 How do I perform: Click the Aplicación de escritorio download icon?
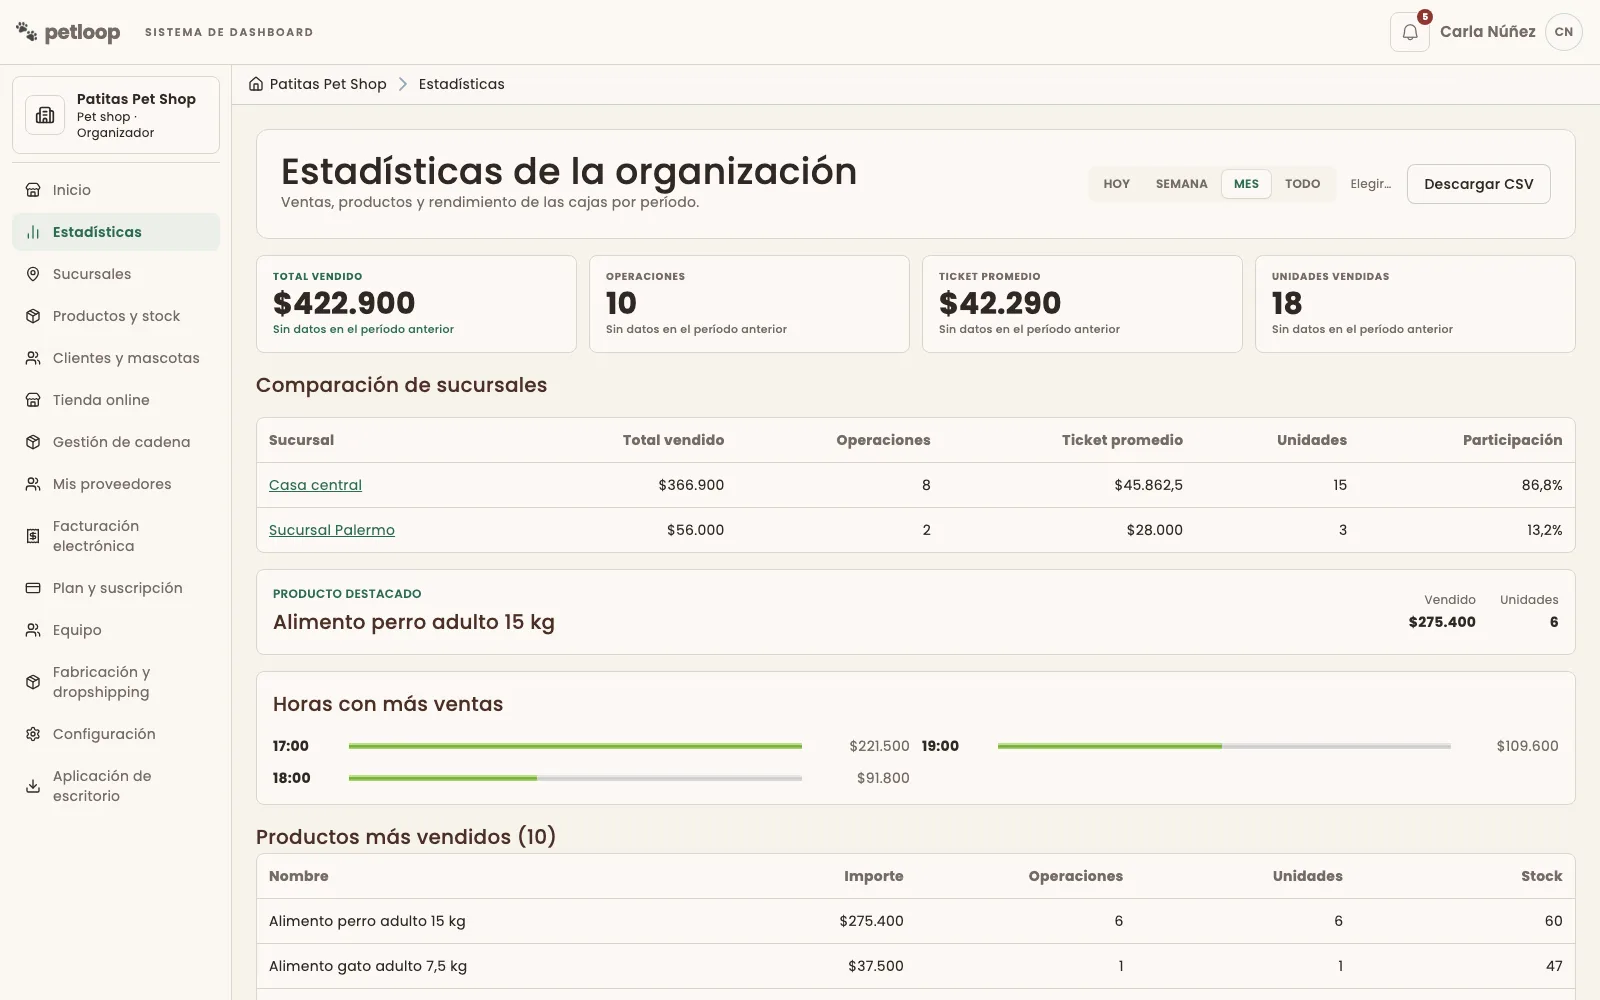(33, 786)
